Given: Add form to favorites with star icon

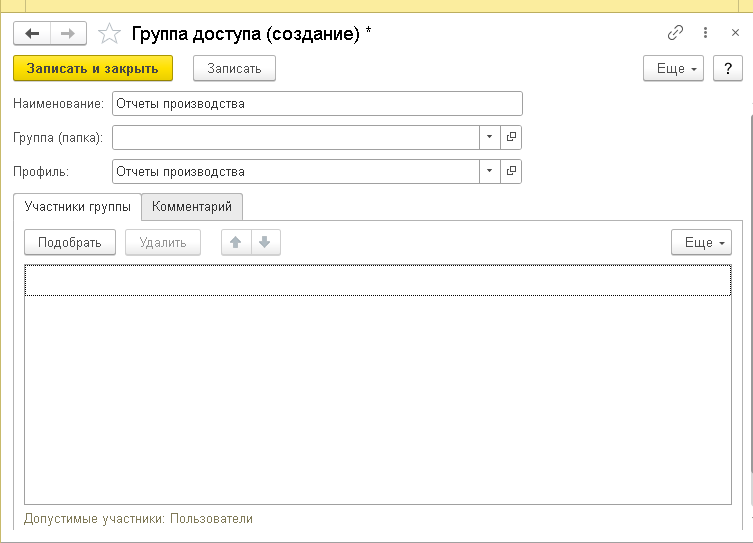Looking at the screenshot, I should [x=109, y=34].
